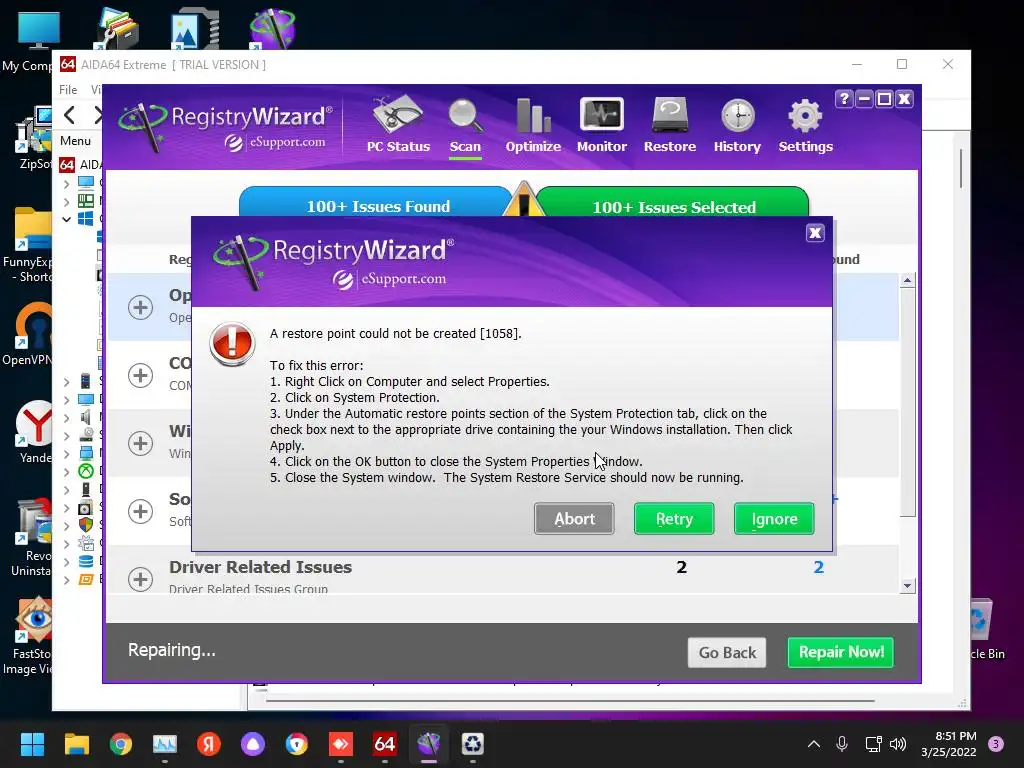
Task: Click the microphone tray icon
Action: click(842, 744)
